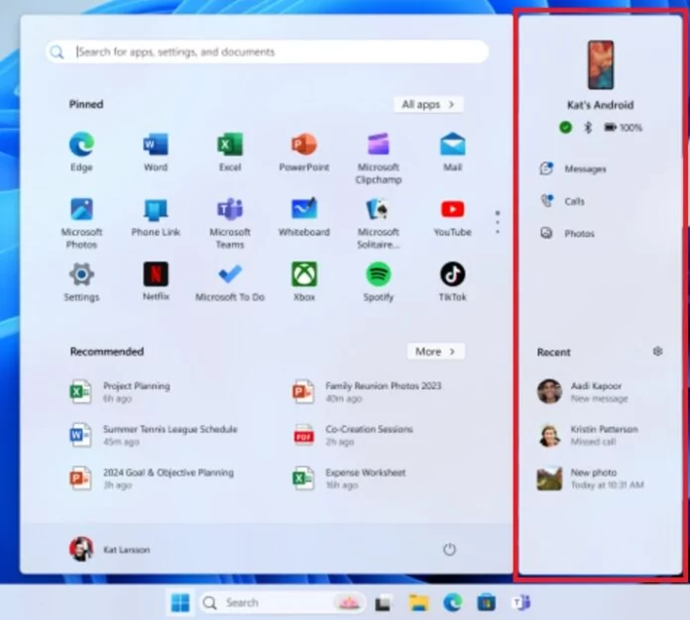
Task: Click the taskbar Search box
Action: 283,602
